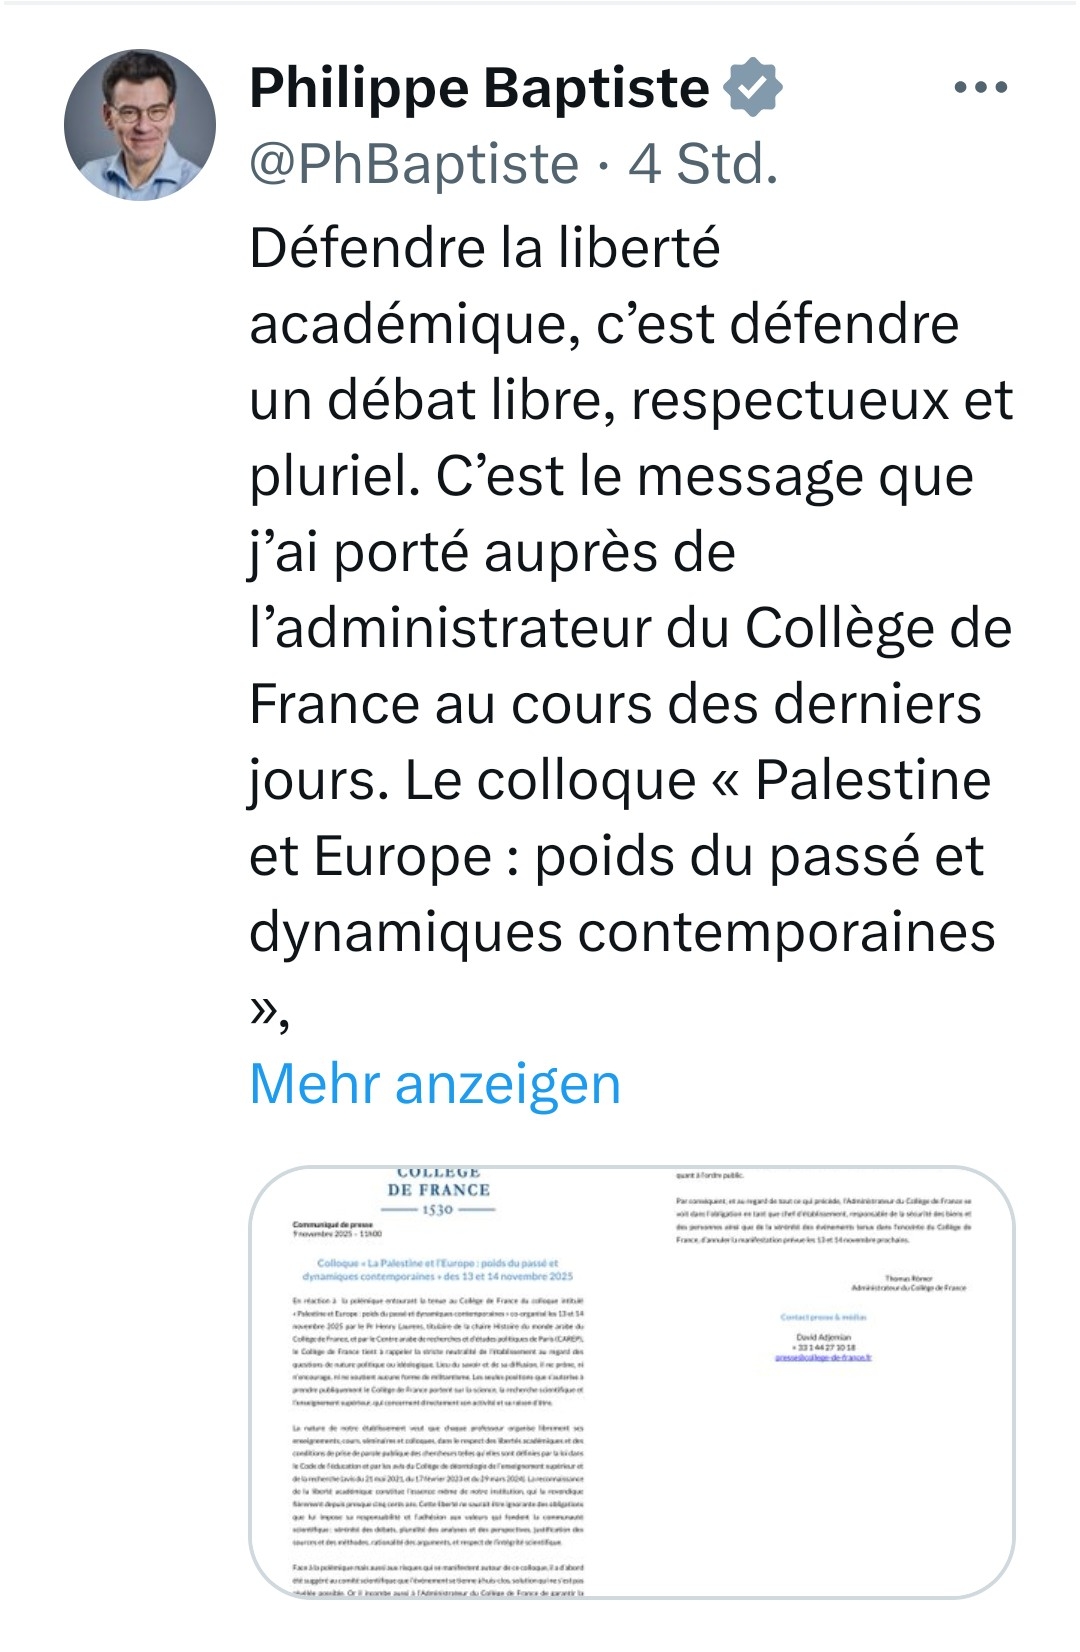
Task: Click the presse@college-de-france.fr email link
Action: (x=823, y=1357)
